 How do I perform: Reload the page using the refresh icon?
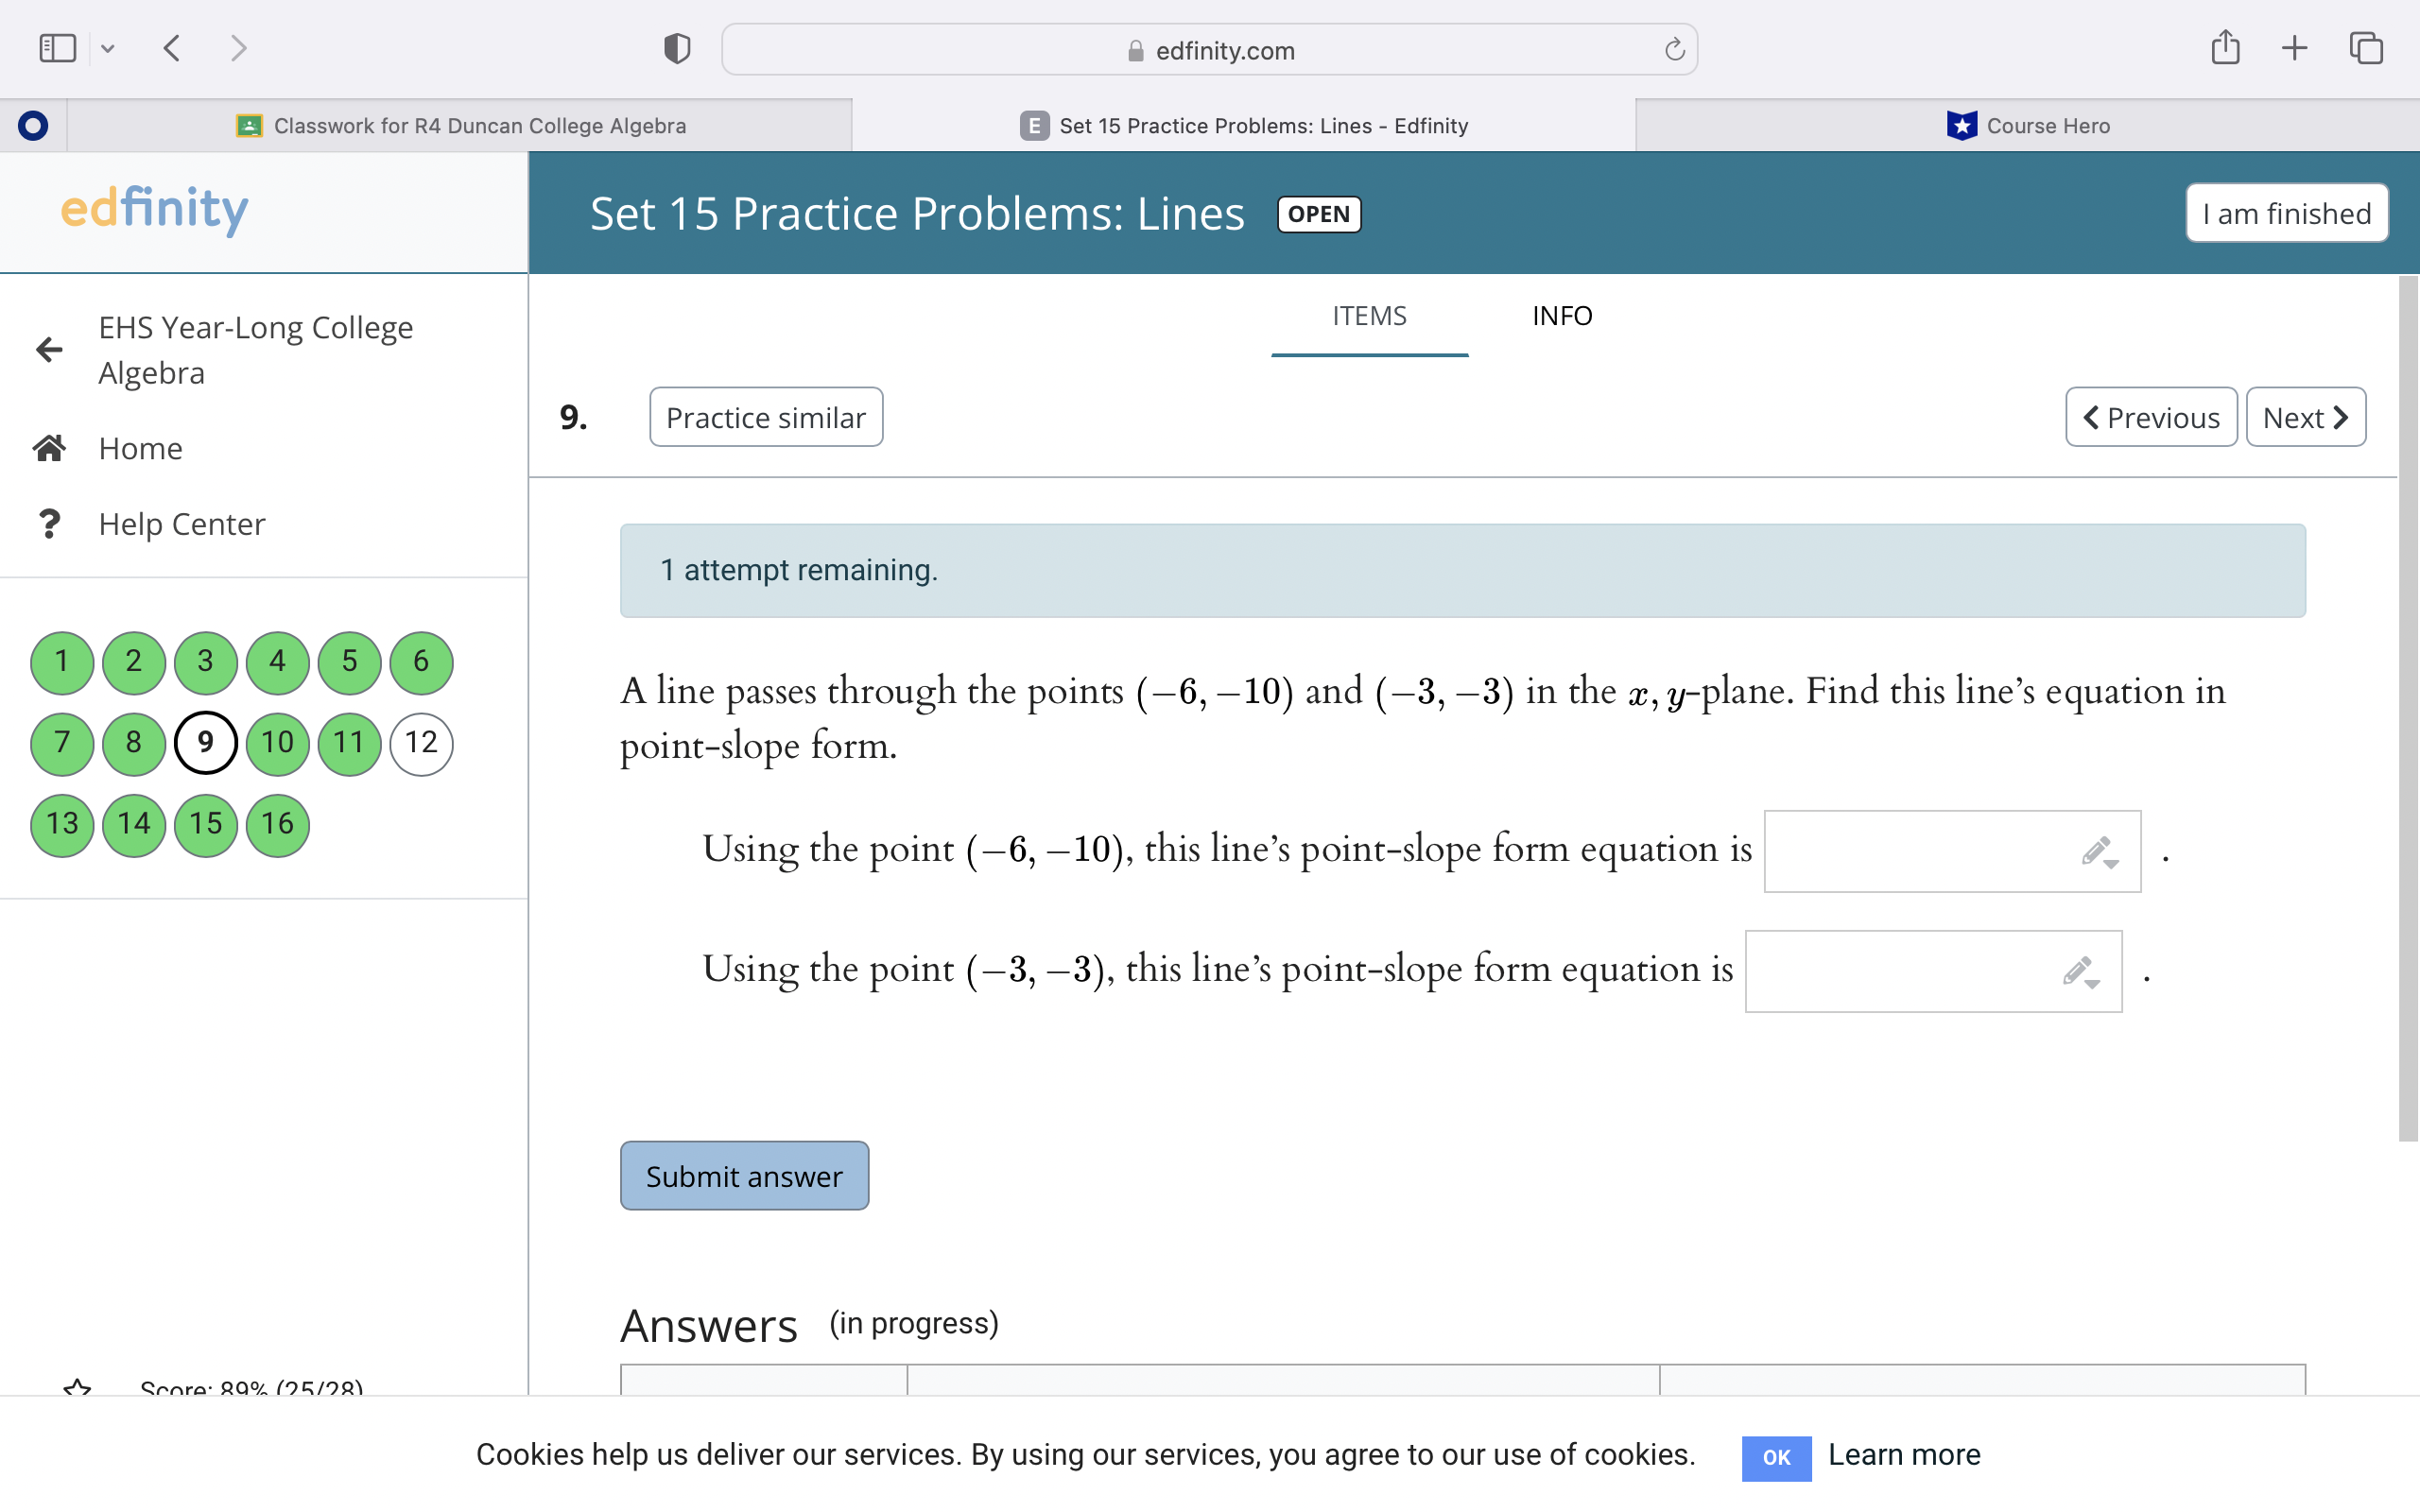pyautogui.click(x=1674, y=50)
